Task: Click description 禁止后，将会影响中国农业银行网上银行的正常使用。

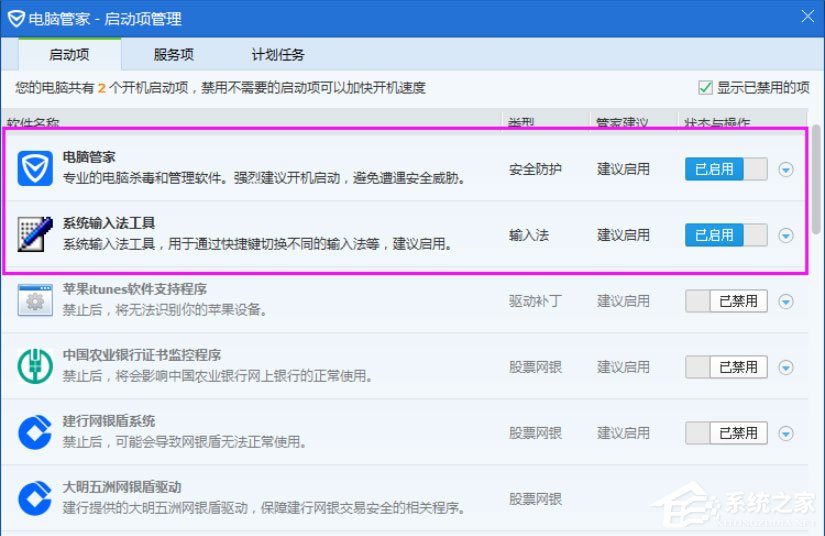Action: point(218,376)
